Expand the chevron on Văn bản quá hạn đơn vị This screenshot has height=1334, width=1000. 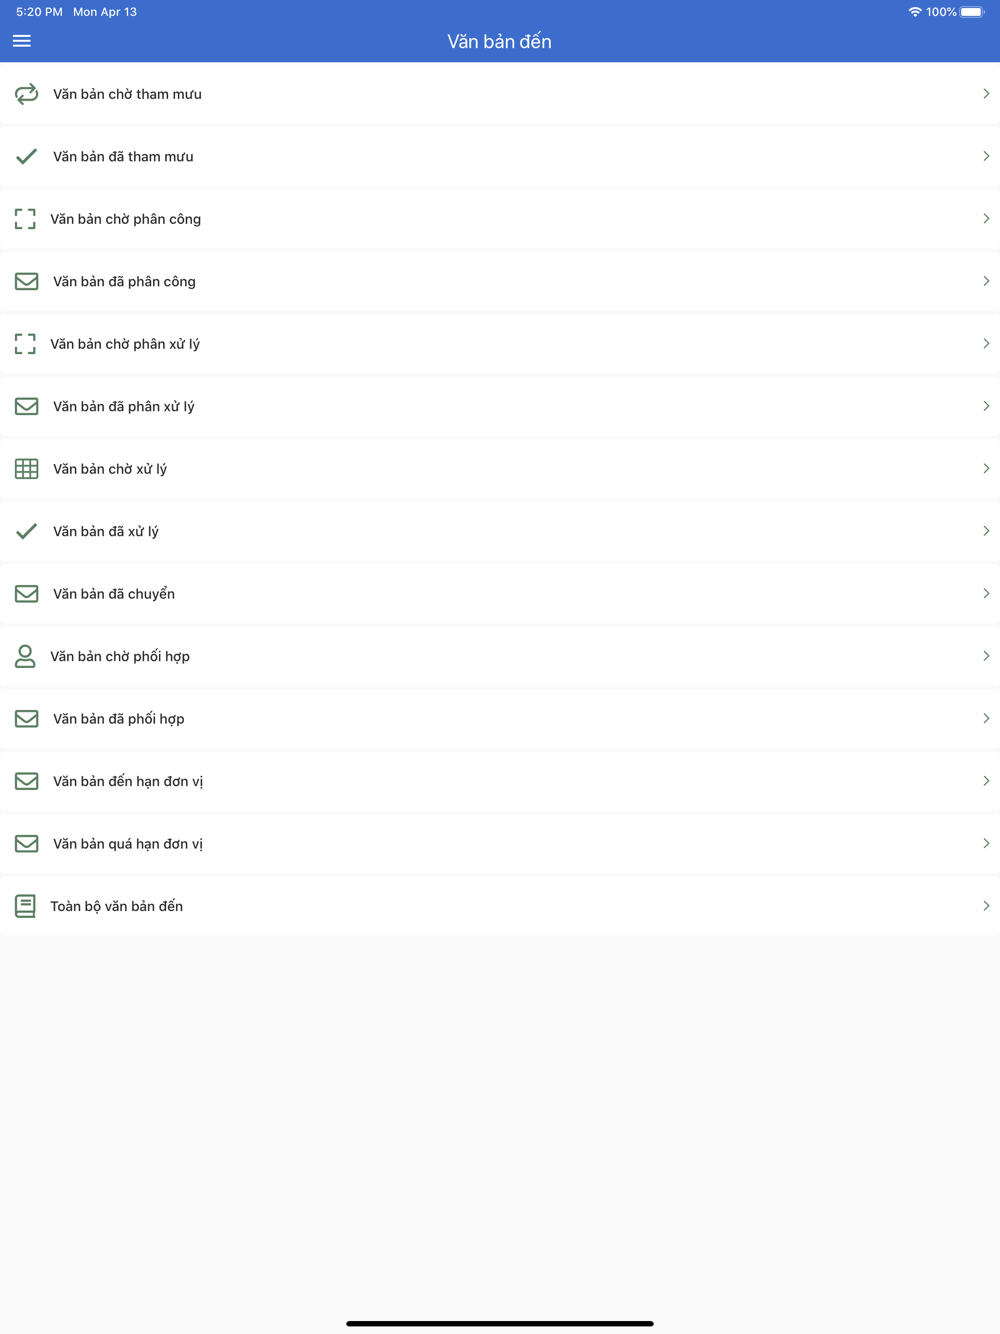pos(986,844)
